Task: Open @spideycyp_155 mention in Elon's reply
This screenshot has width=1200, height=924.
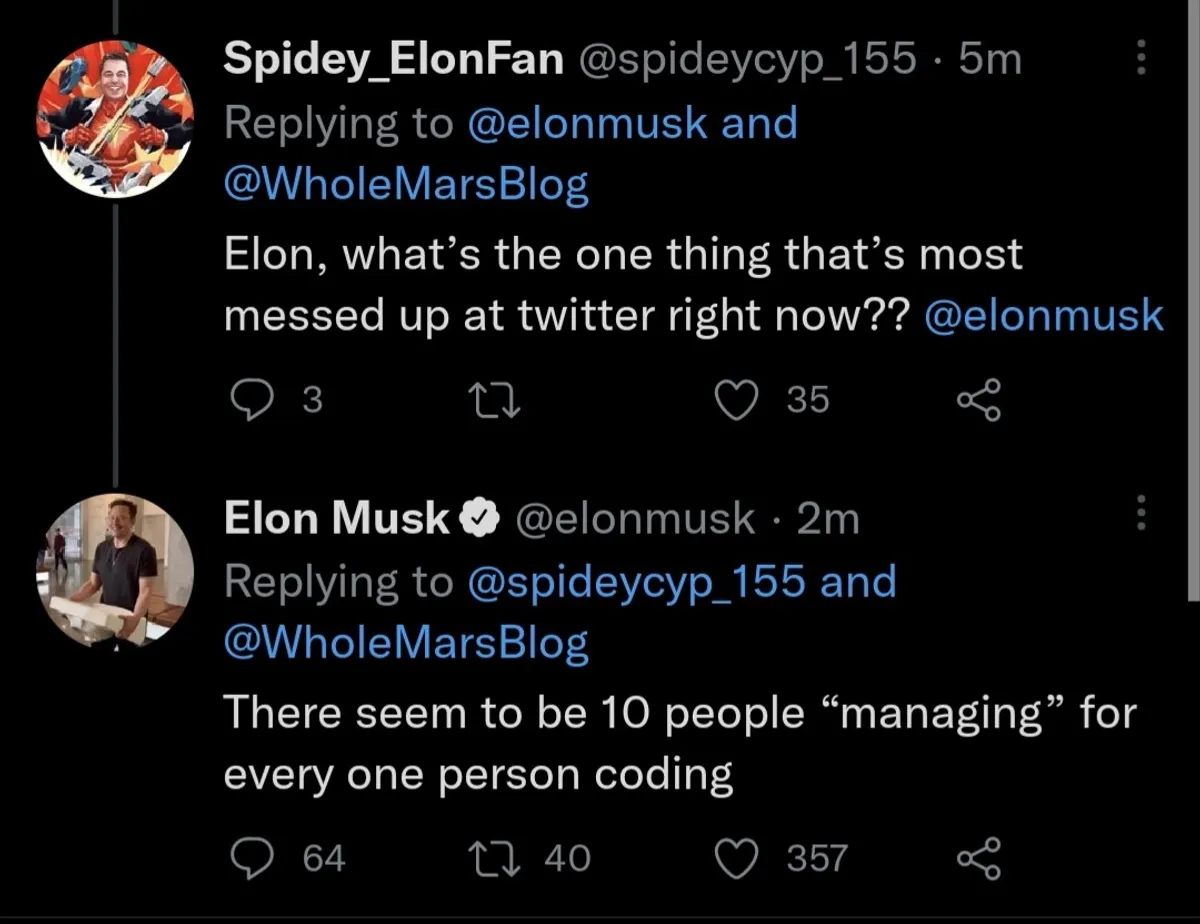Action: [636, 582]
